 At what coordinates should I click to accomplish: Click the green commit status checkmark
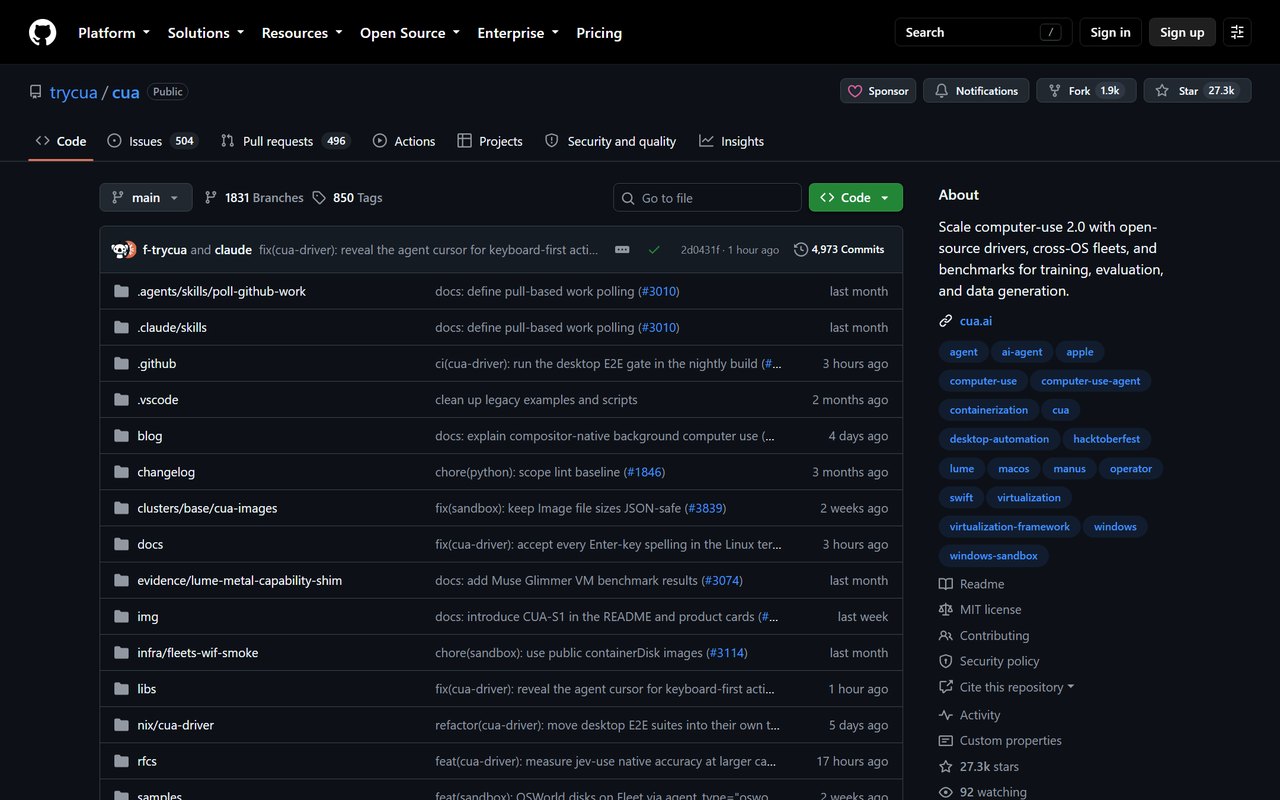[654, 249]
